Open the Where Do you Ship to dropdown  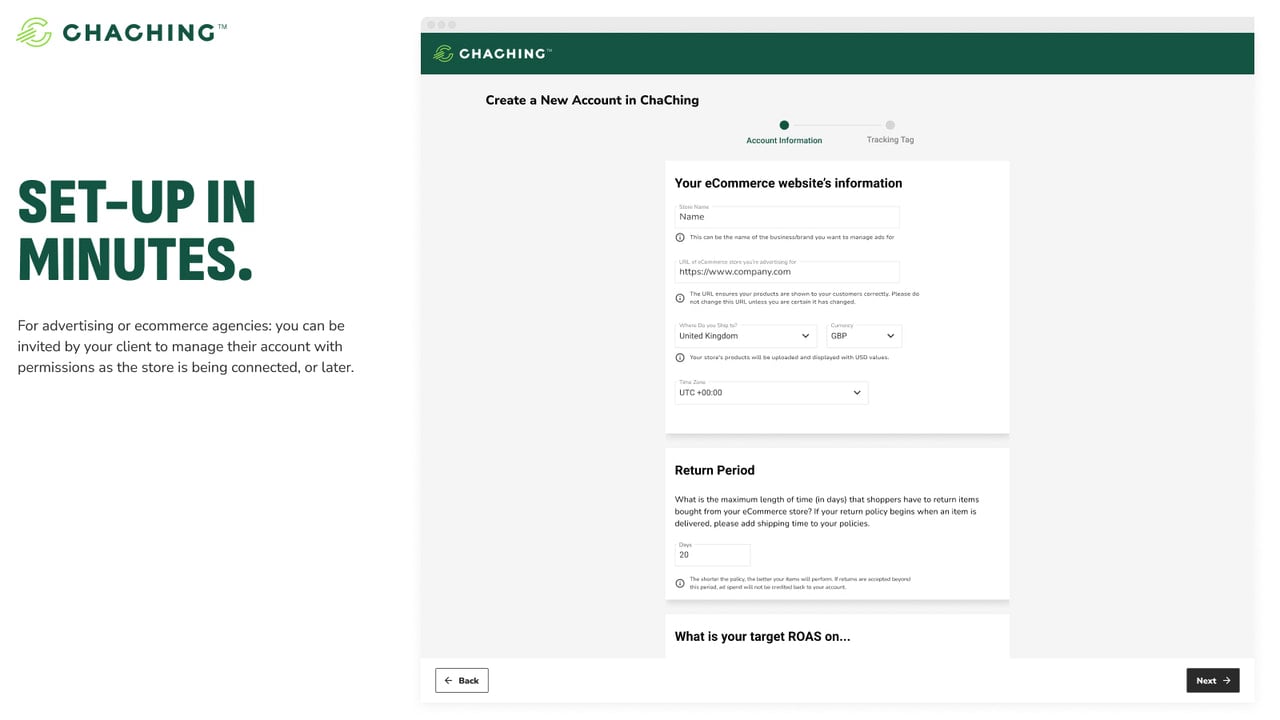pos(745,335)
